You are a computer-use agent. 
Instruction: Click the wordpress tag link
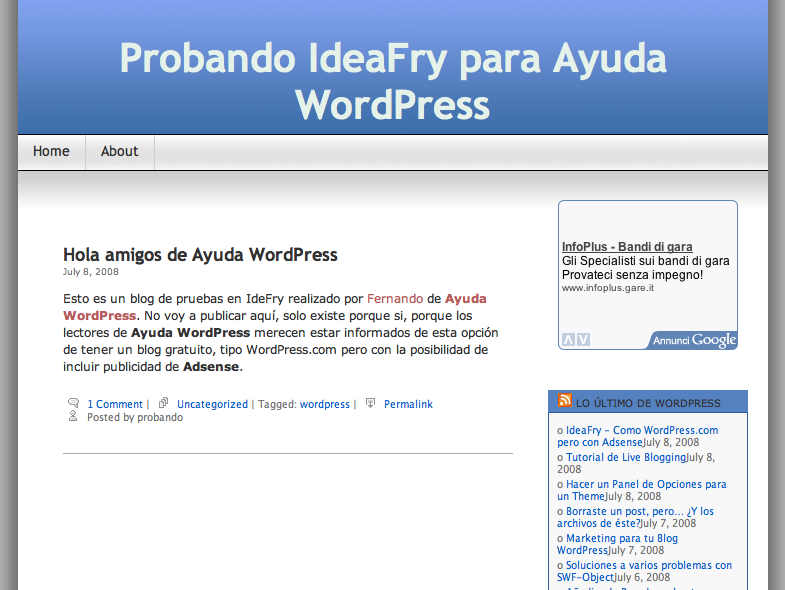point(325,404)
